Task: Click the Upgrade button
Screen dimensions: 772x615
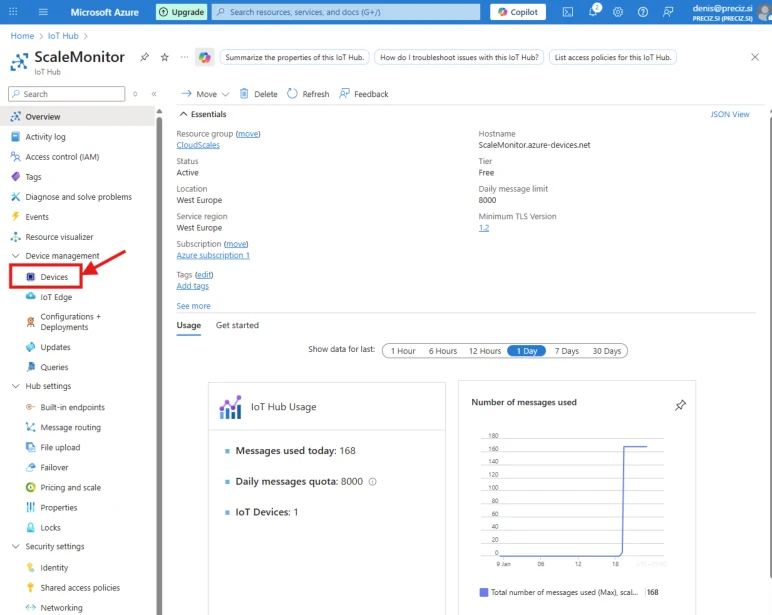Action: [x=182, y=12]
